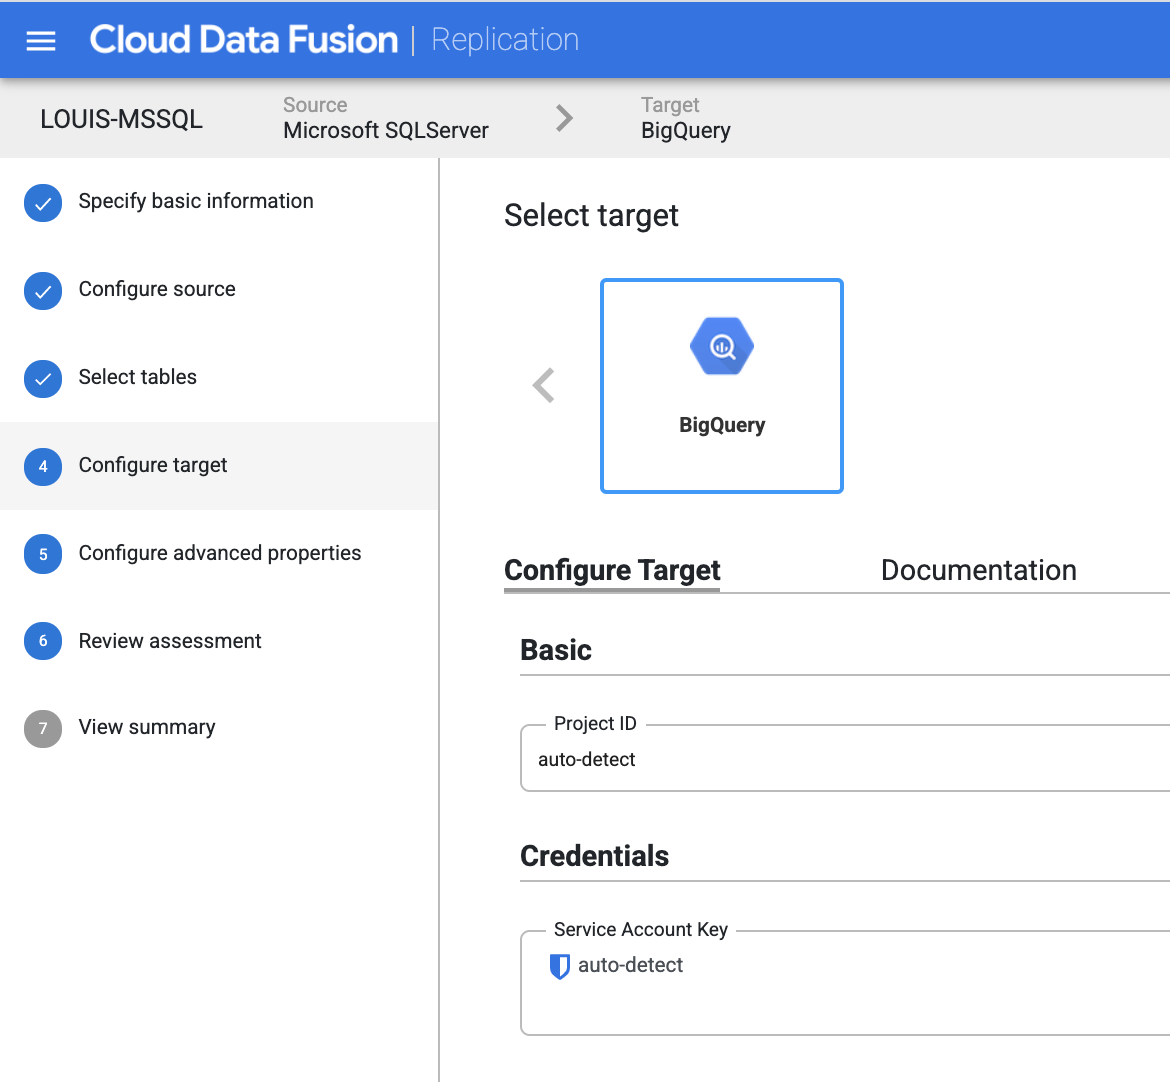Click the Basic section heading

(556, 651)
